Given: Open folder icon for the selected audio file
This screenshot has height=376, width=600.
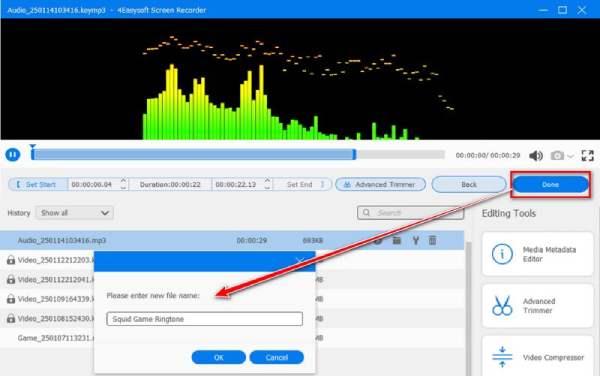Looking at the screenshot, I should coord(397,240).
